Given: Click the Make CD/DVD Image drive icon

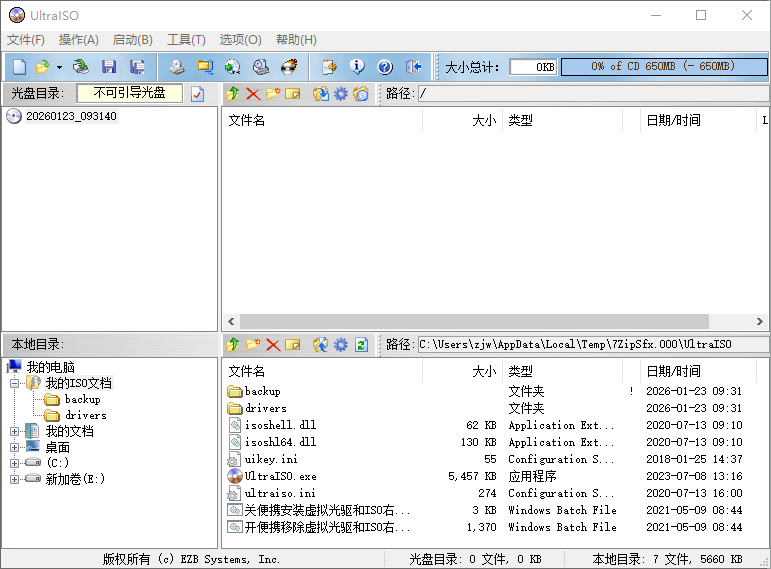Looking at the screenshot, I should click(177, 67).
